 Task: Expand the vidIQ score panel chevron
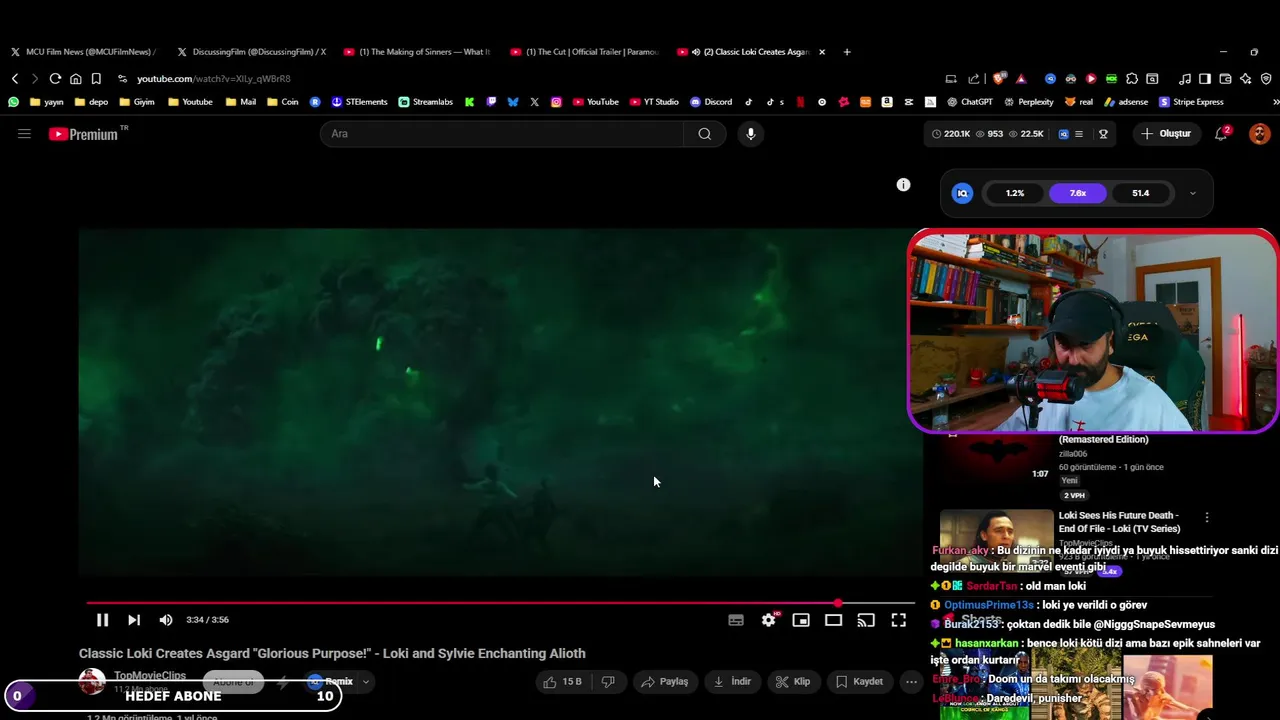click(1192, 193)
